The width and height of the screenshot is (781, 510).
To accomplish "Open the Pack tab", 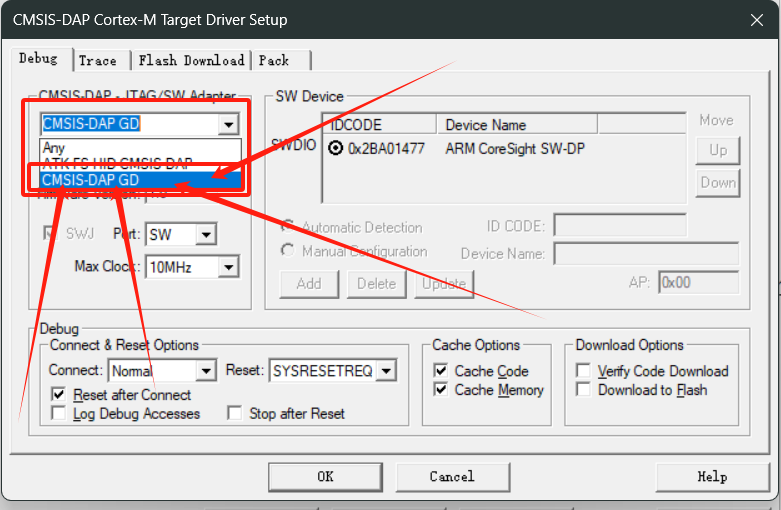I will click(x=274, y=60).
